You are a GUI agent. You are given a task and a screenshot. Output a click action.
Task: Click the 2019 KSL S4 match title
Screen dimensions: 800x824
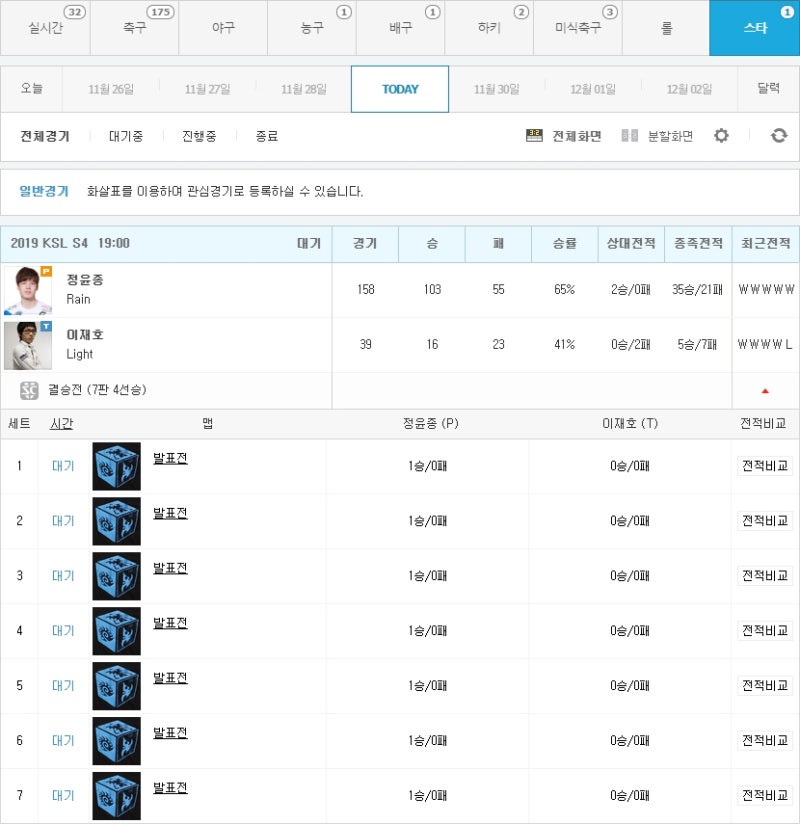click(49, 243)
